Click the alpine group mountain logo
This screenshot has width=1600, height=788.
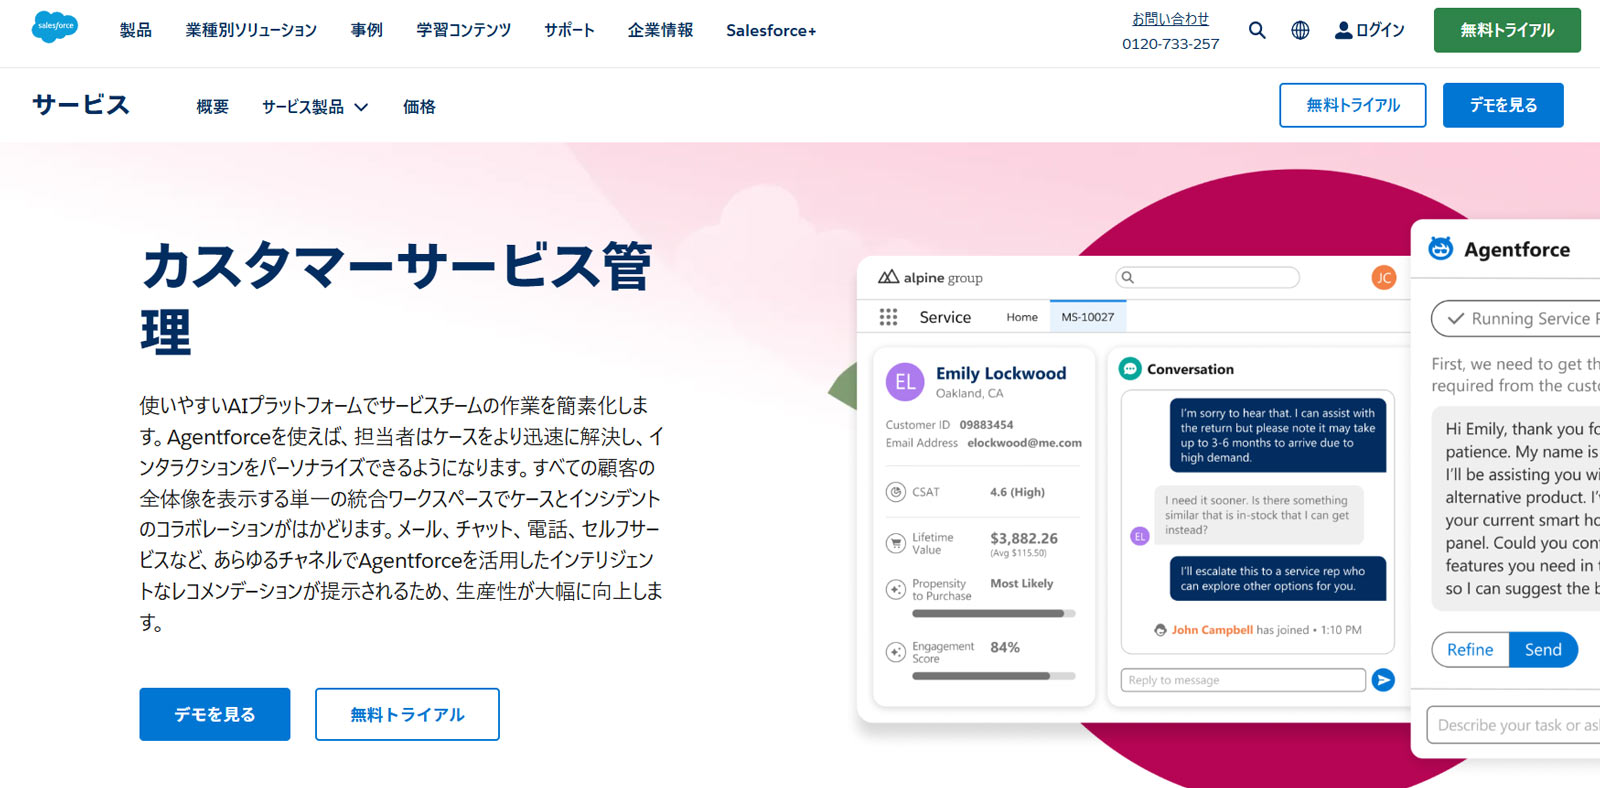point(888,277)
